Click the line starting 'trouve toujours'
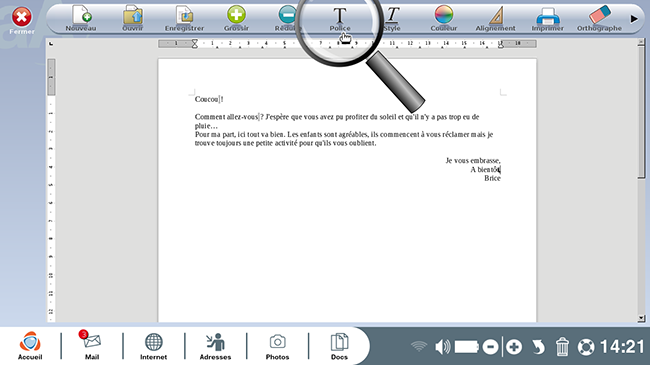Image resolution: width=650 pixels, height=365 pixels. pyautogui.click(x=286, y=143)
